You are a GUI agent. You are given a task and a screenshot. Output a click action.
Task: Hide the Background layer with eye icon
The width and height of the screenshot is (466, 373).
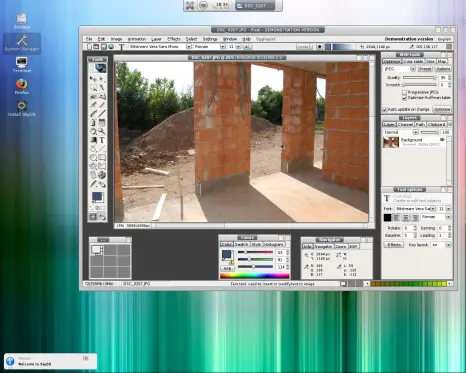coord(442,140)
